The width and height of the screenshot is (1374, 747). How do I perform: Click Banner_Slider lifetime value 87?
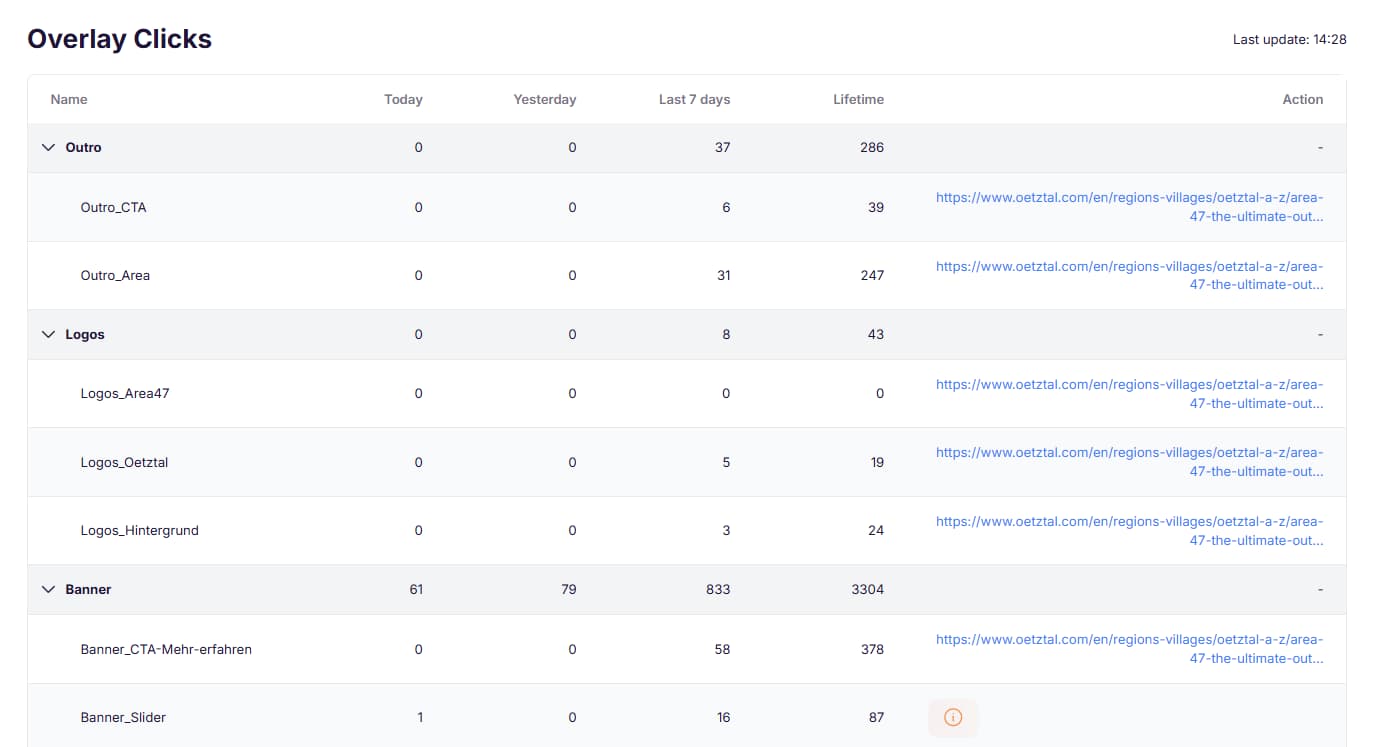tap(876, 717)
